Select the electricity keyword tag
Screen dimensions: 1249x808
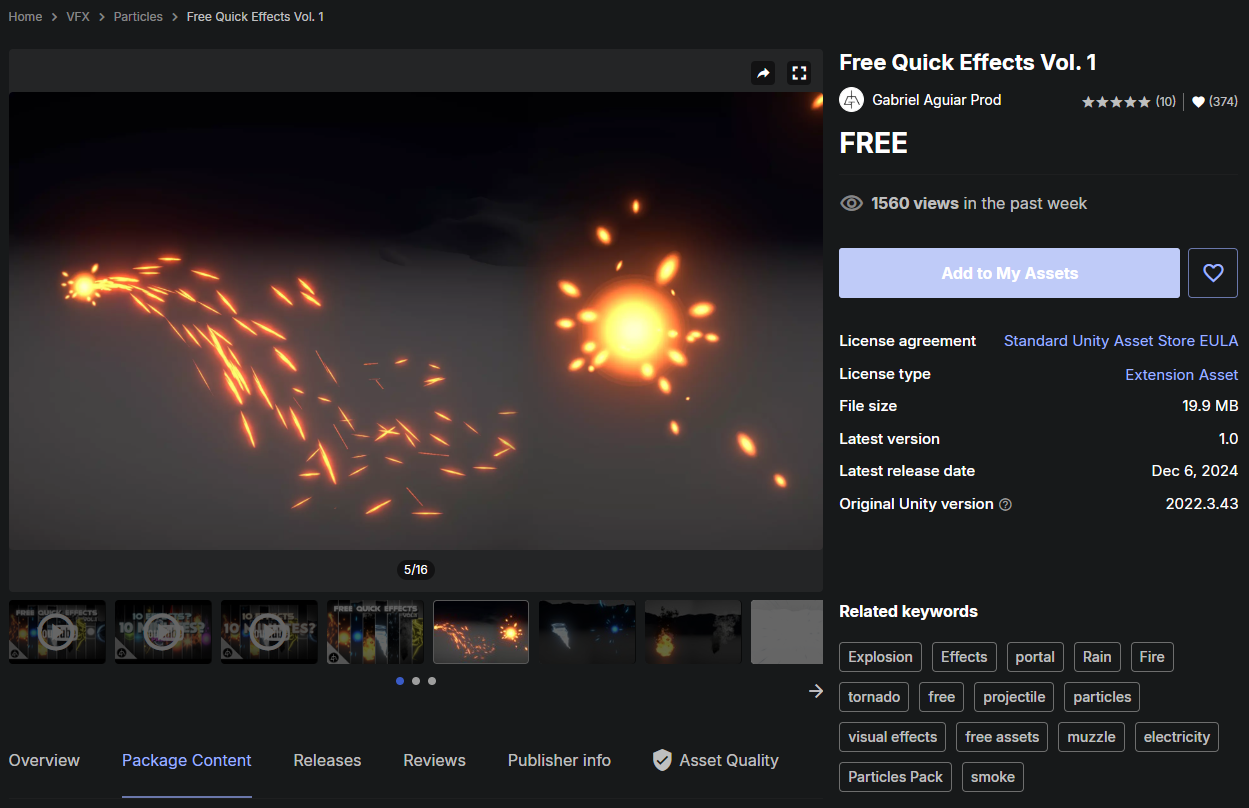coord(1177,737)
